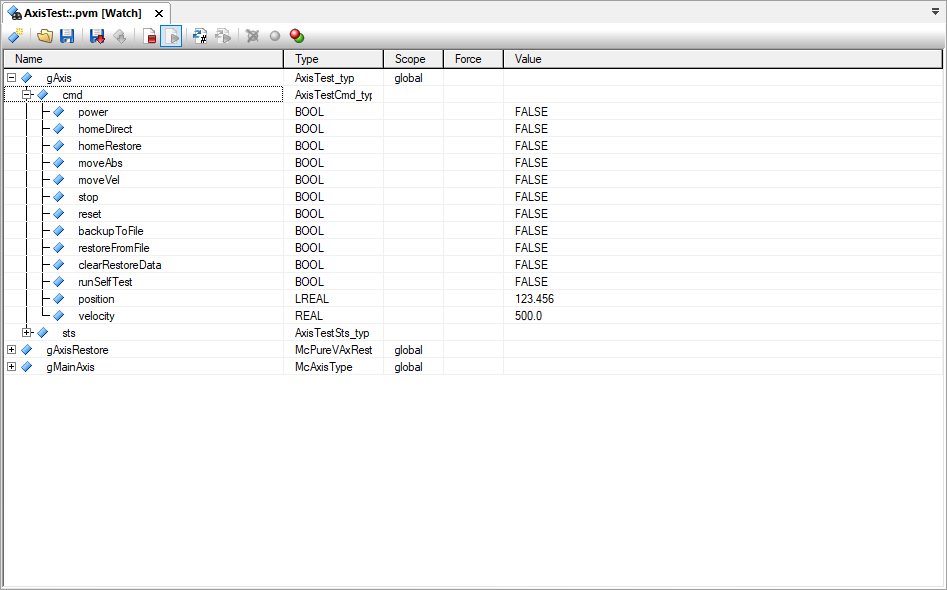Click the Value column header
This screenshot has width=947, height=590.
point(723,59)
